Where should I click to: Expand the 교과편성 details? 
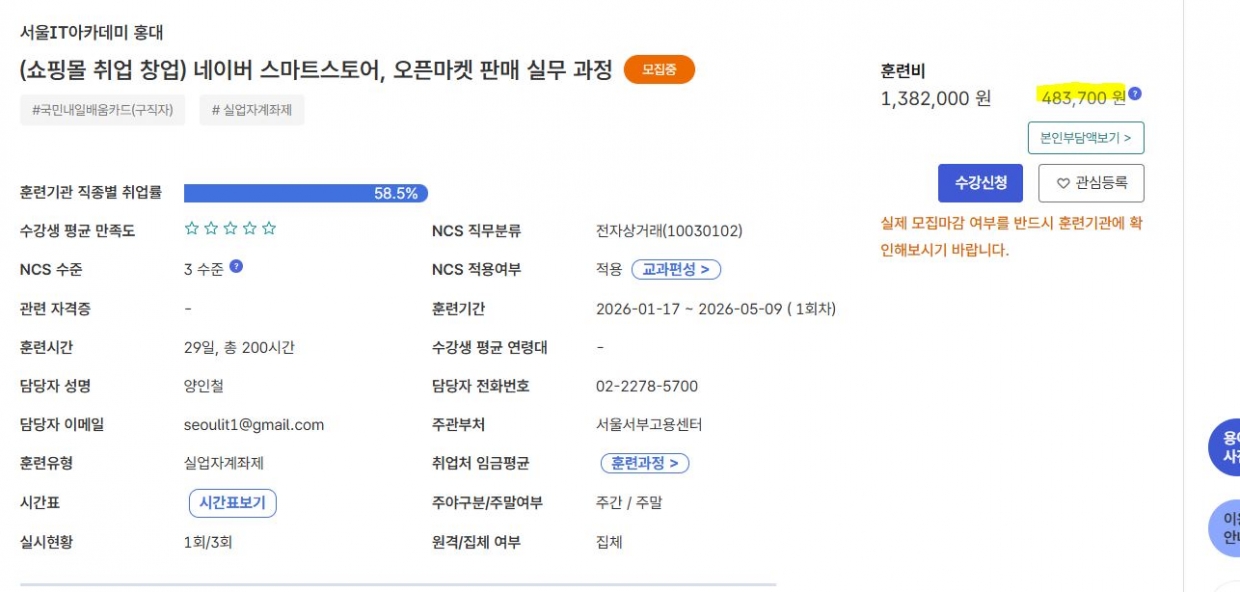pyautogui.click(x=676, y=269)
